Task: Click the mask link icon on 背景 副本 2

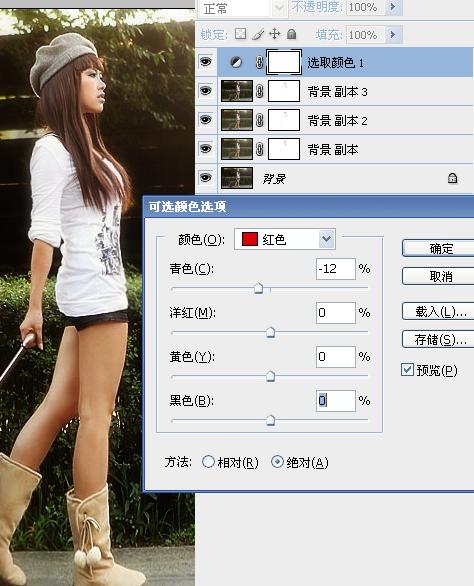Action: pyautogui.click(x=259, y=120)
